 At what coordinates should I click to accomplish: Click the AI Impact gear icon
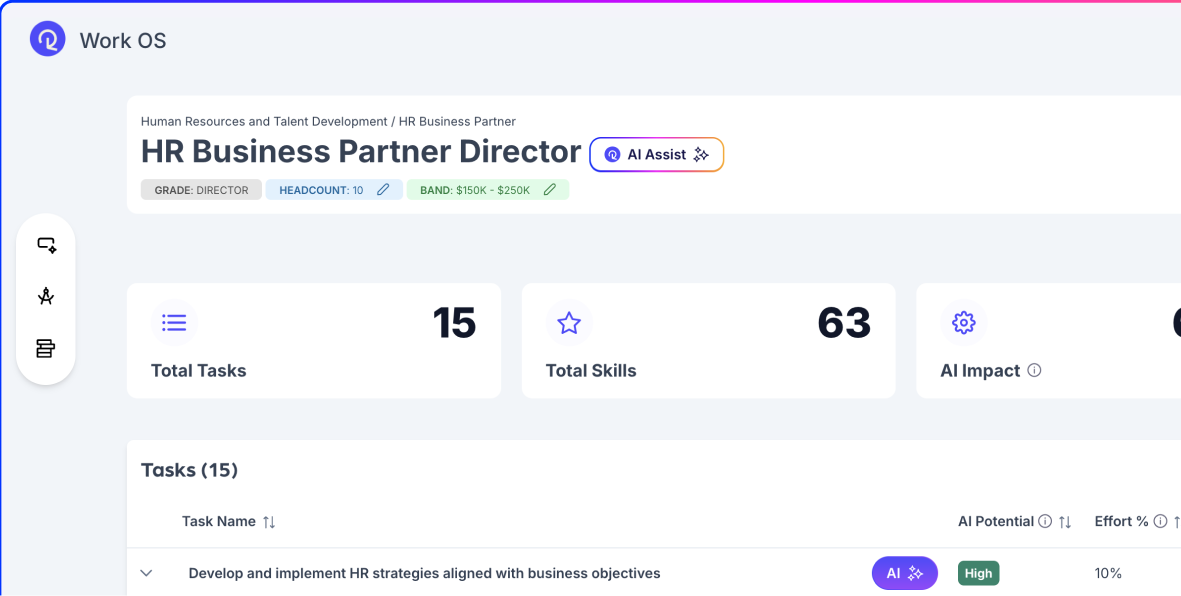(963, 323)
